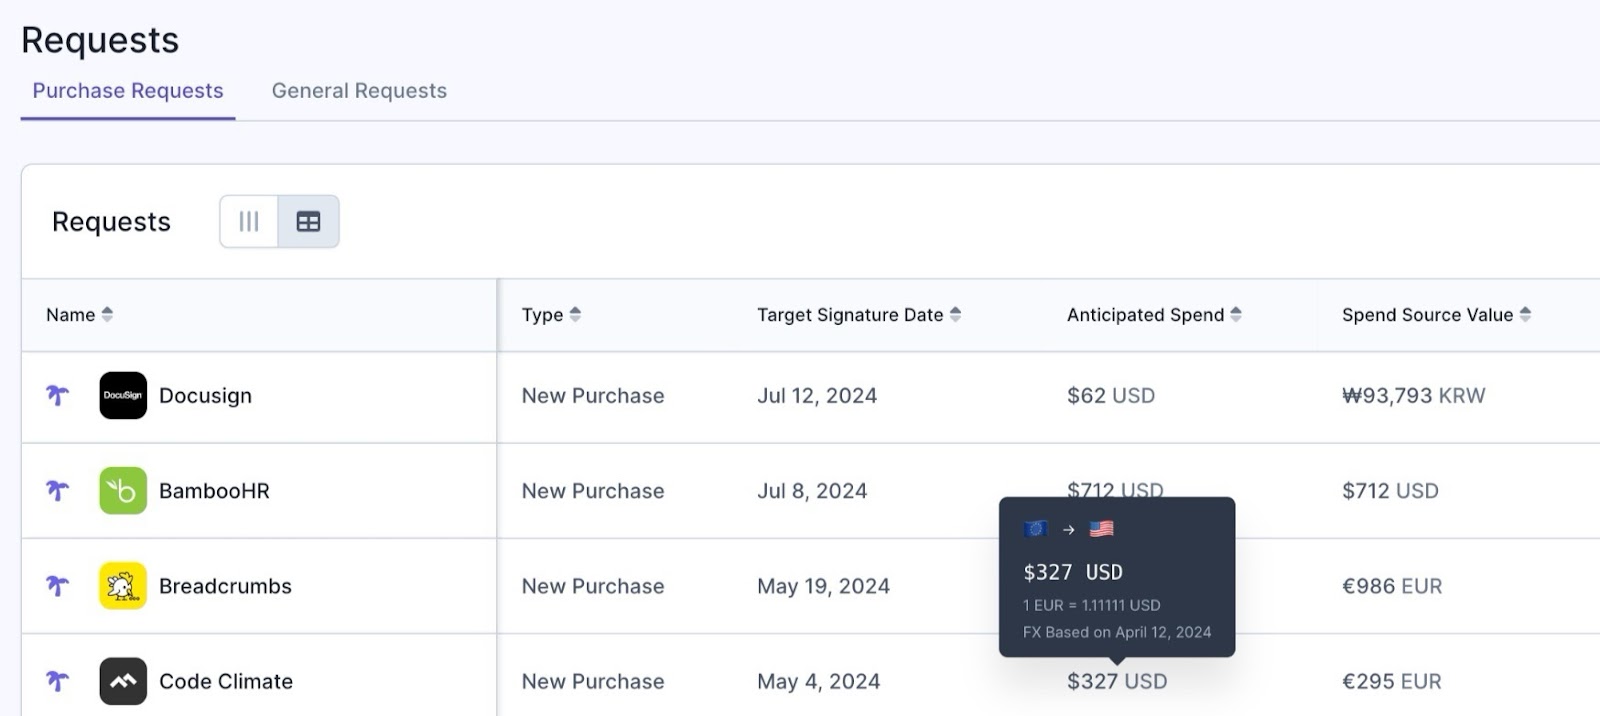The height and width of the screenshot is (716, 1600).
Task: Open the Docusign request
Action: (205, 396)
